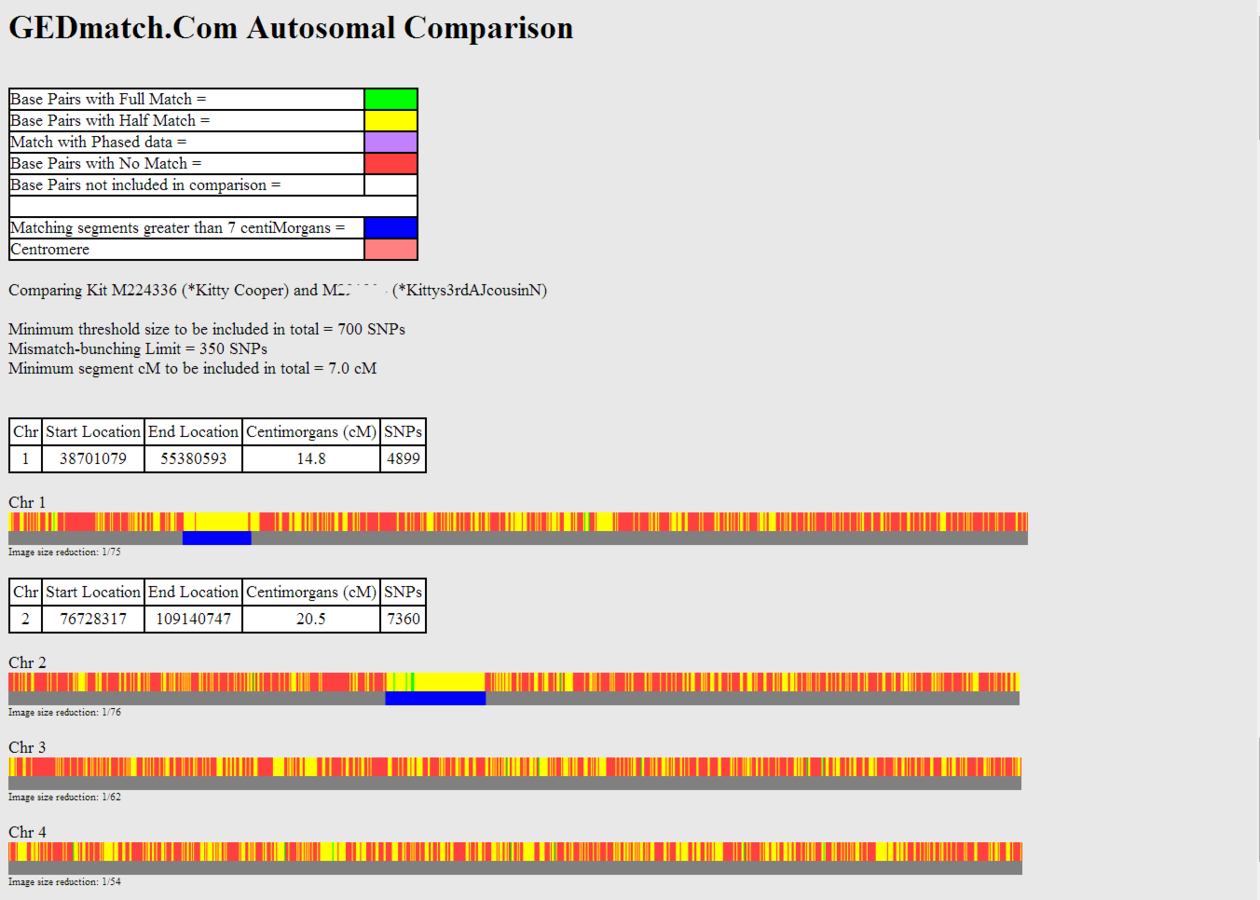Select the red No Match color swatch

(391, 163)
